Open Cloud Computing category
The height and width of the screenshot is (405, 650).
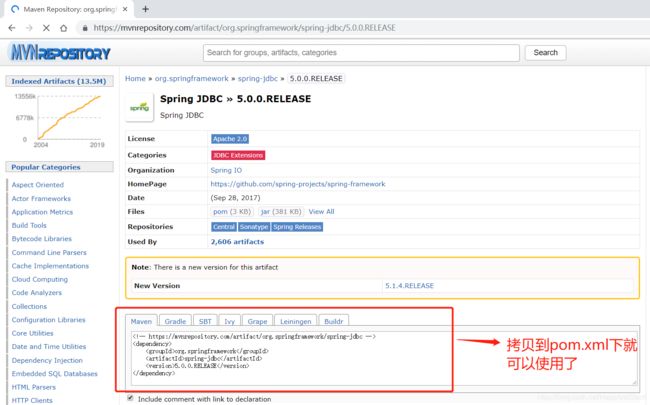[x=40, y=279]
